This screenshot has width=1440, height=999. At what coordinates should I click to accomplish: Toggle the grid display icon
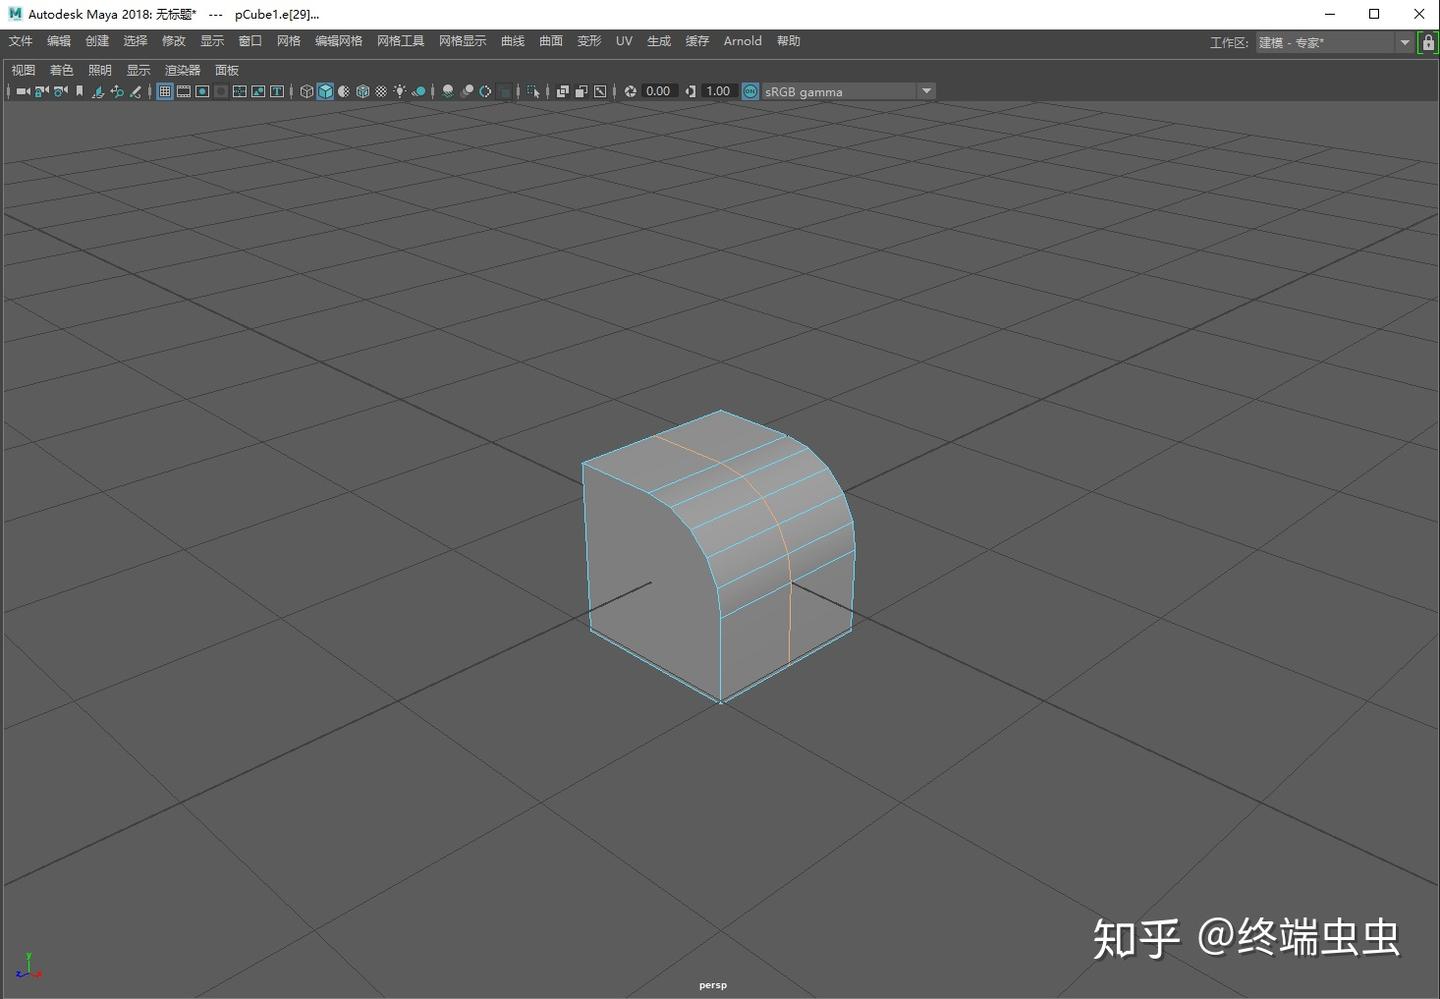coord(165,91)
